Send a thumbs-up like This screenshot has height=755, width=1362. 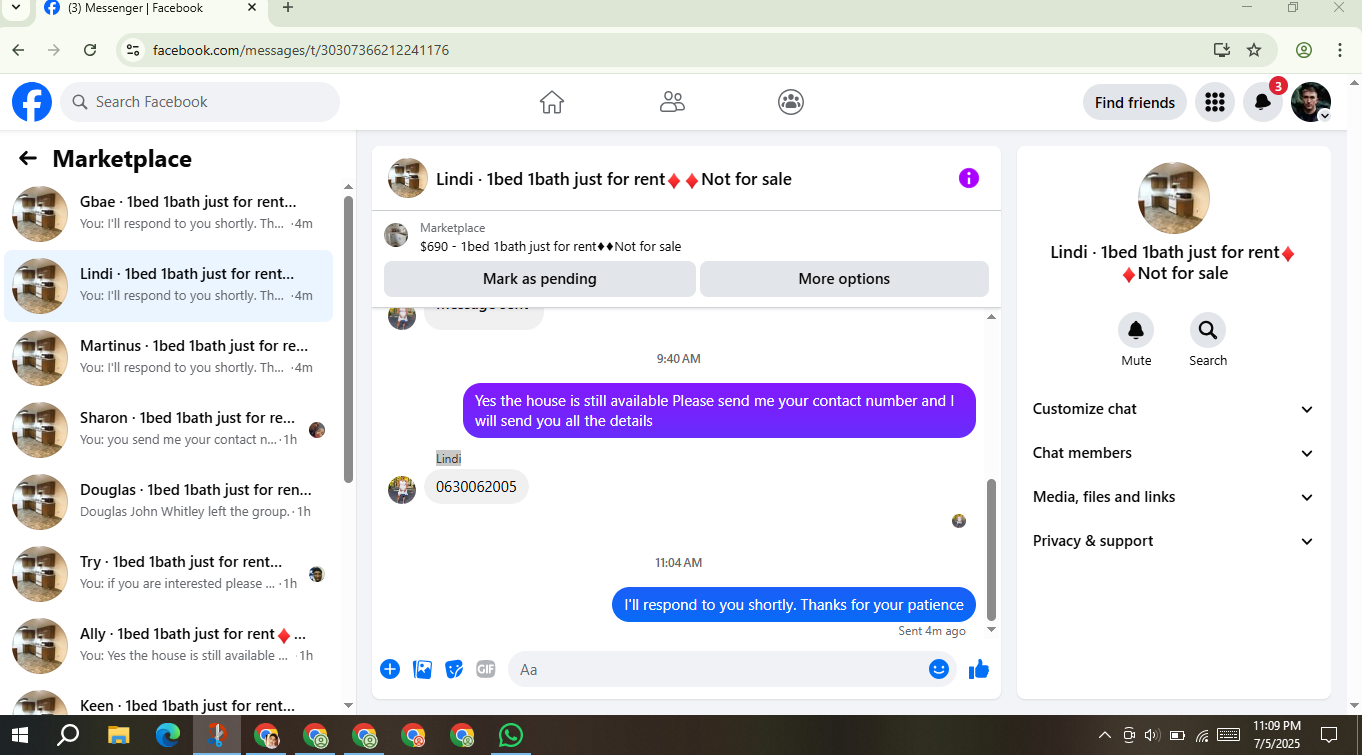coord(979,669)
